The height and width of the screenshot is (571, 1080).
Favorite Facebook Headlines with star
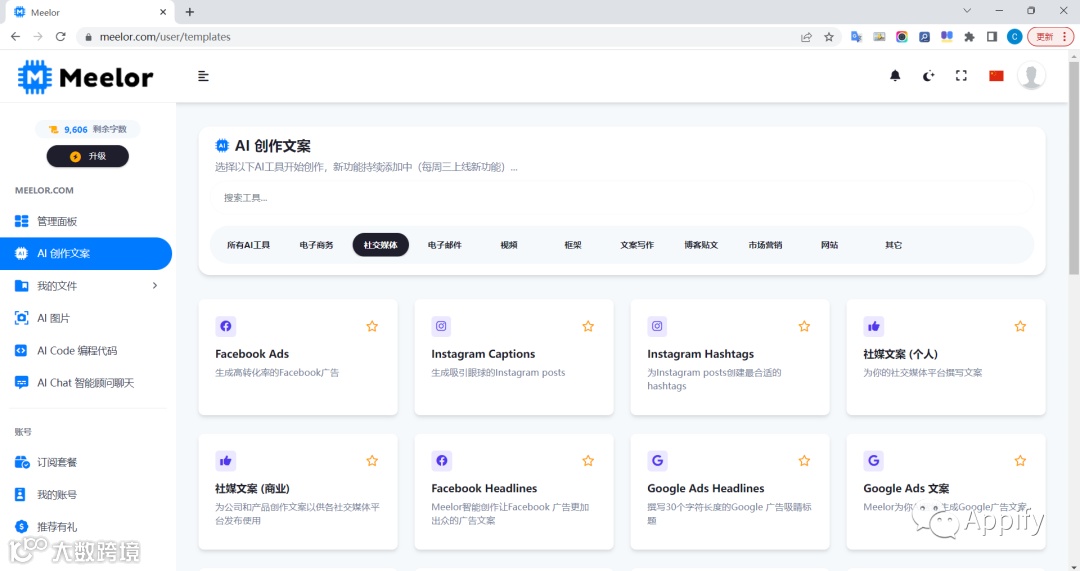click(x=588, y=461)
